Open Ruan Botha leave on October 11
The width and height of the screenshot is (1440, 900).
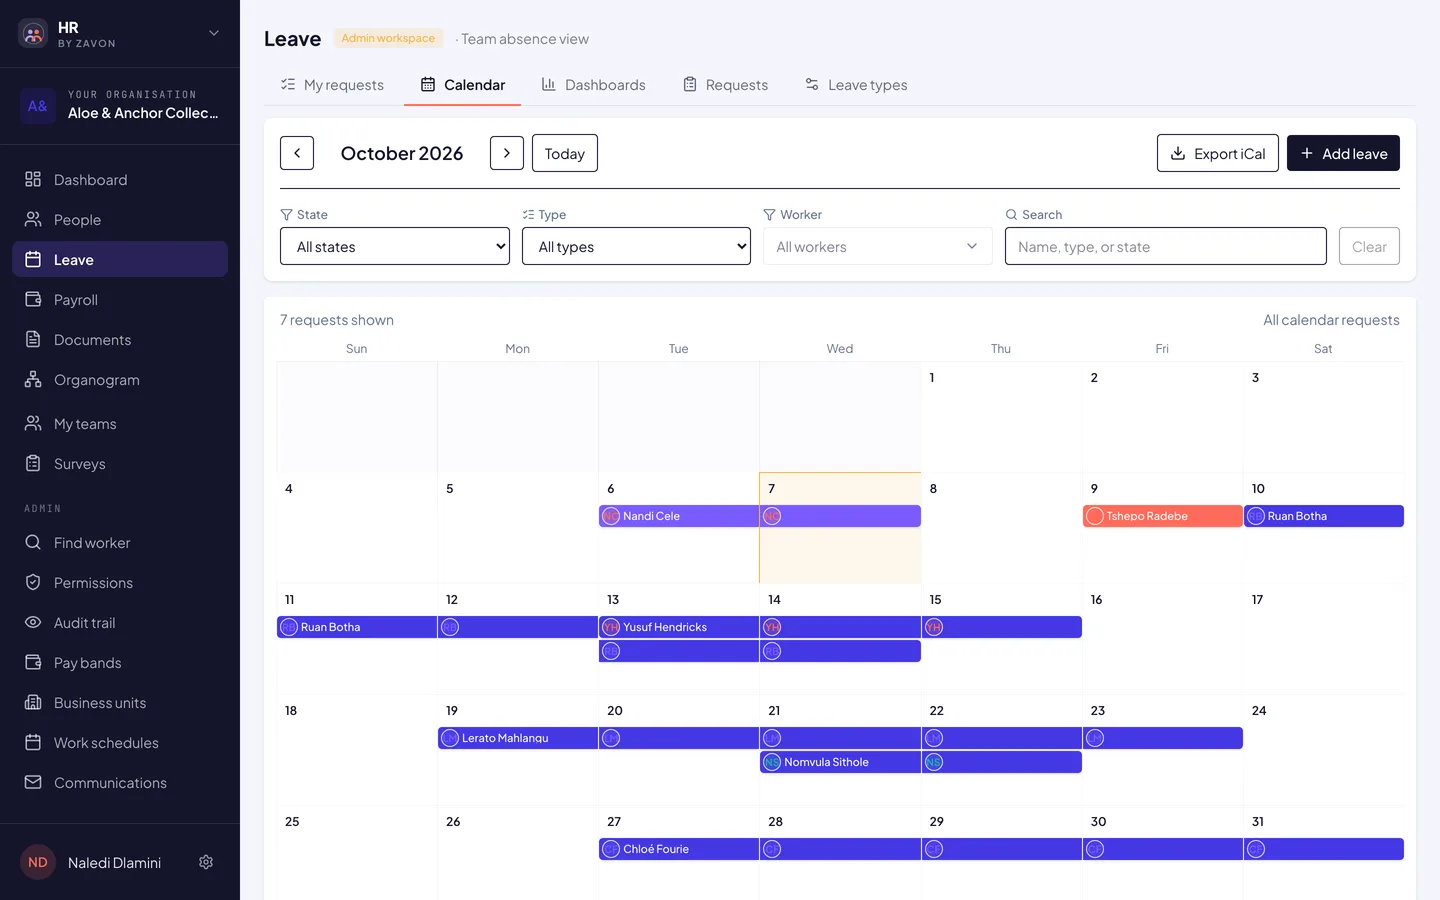click(x=357, y=627)
